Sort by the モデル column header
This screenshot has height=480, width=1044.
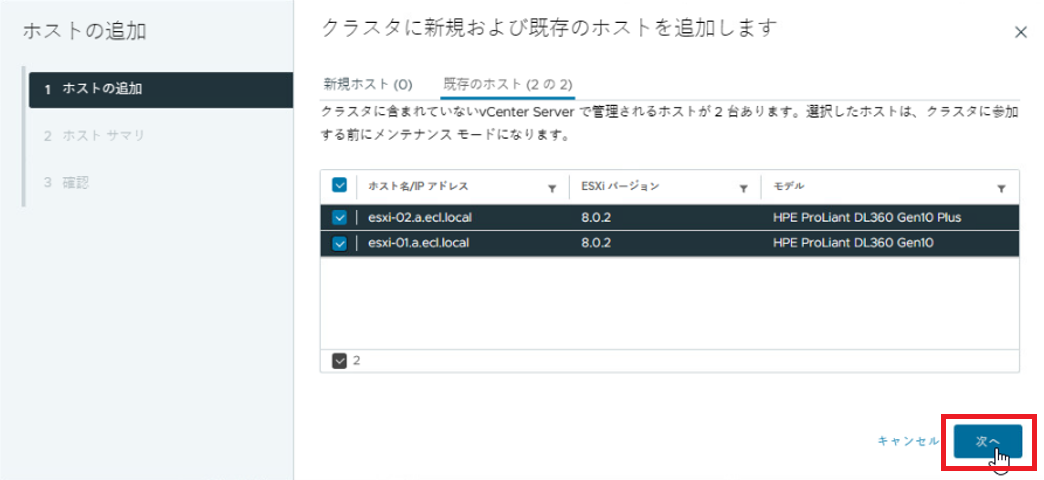pyautogui.click(x=788, y=186)
